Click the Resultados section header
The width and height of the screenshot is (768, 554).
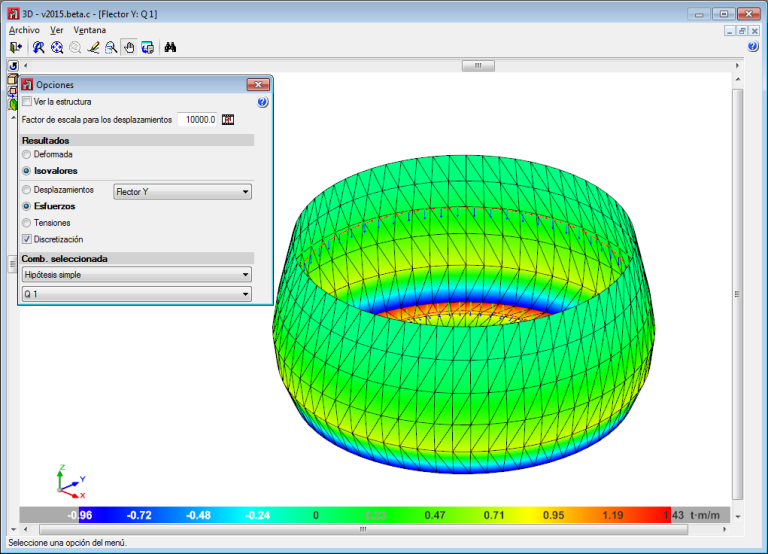pos(137,141)
